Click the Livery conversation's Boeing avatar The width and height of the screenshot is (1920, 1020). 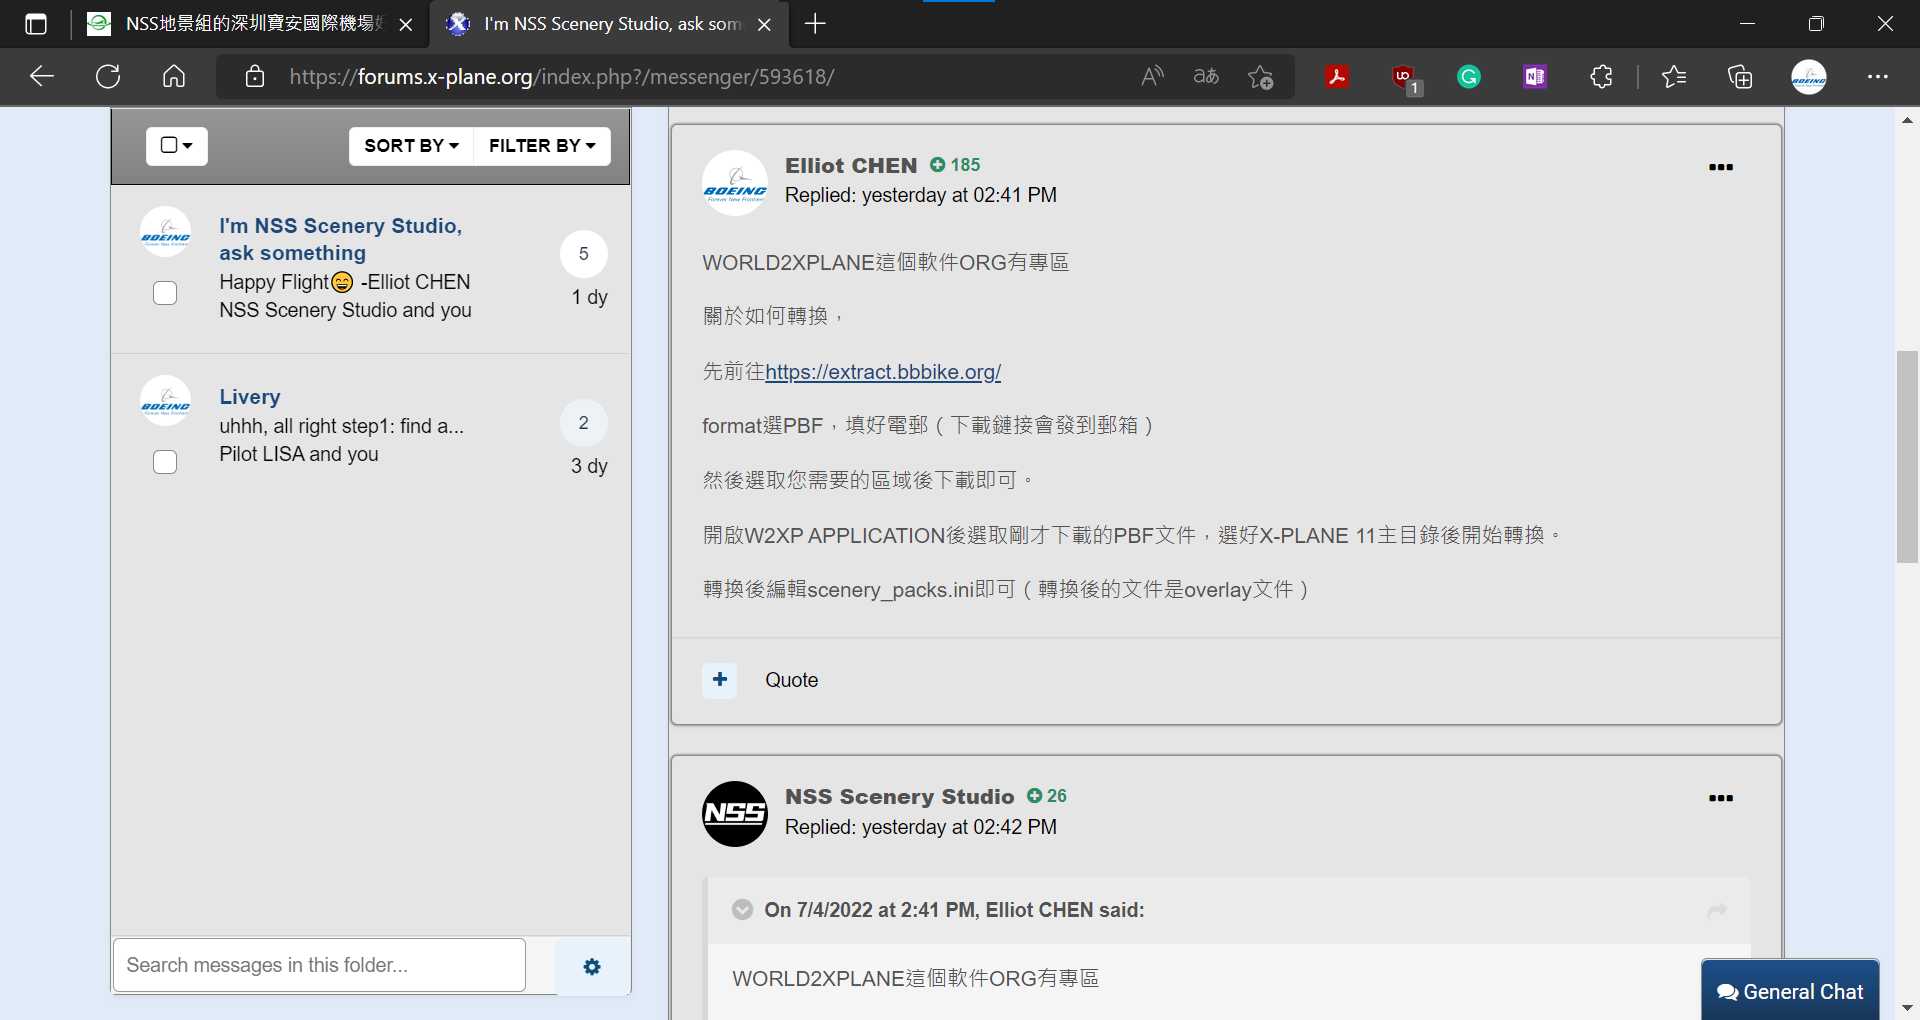165,401
